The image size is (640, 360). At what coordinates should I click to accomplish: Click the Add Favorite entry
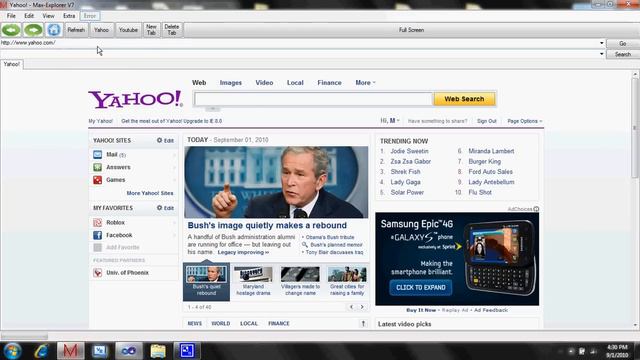[122, 247]
